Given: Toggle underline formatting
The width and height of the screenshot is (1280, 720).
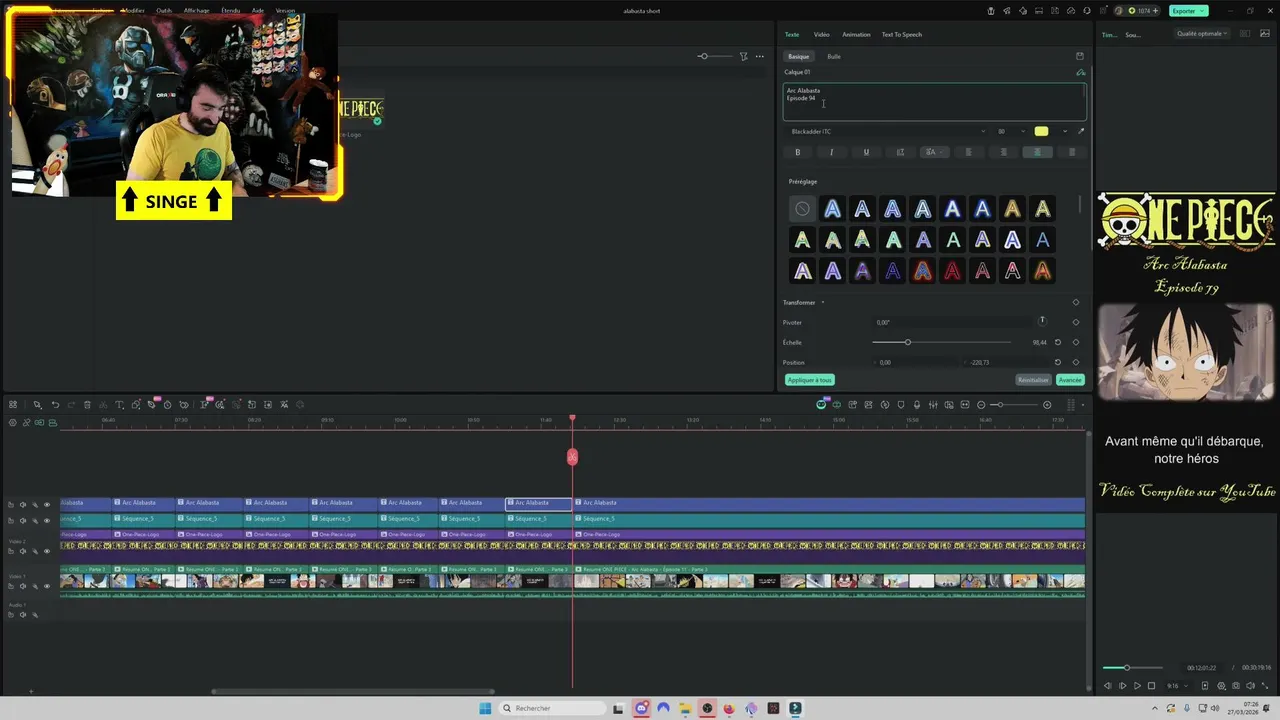Looking at the screenshot, I should [x=866, y=152].
